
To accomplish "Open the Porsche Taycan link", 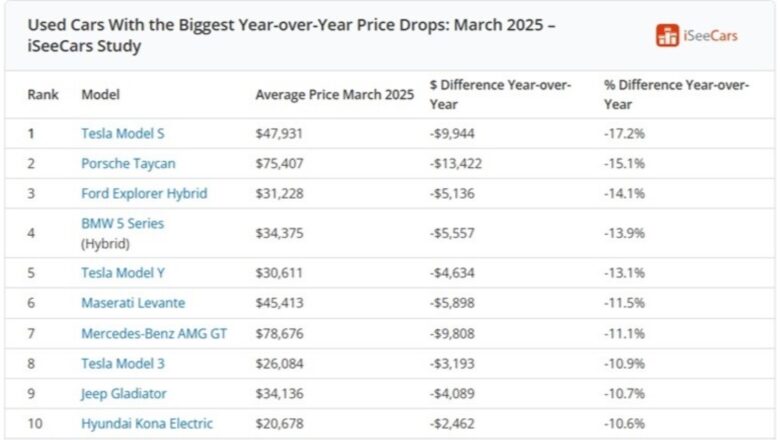I will pyautogui.click(x=128, y=163).
